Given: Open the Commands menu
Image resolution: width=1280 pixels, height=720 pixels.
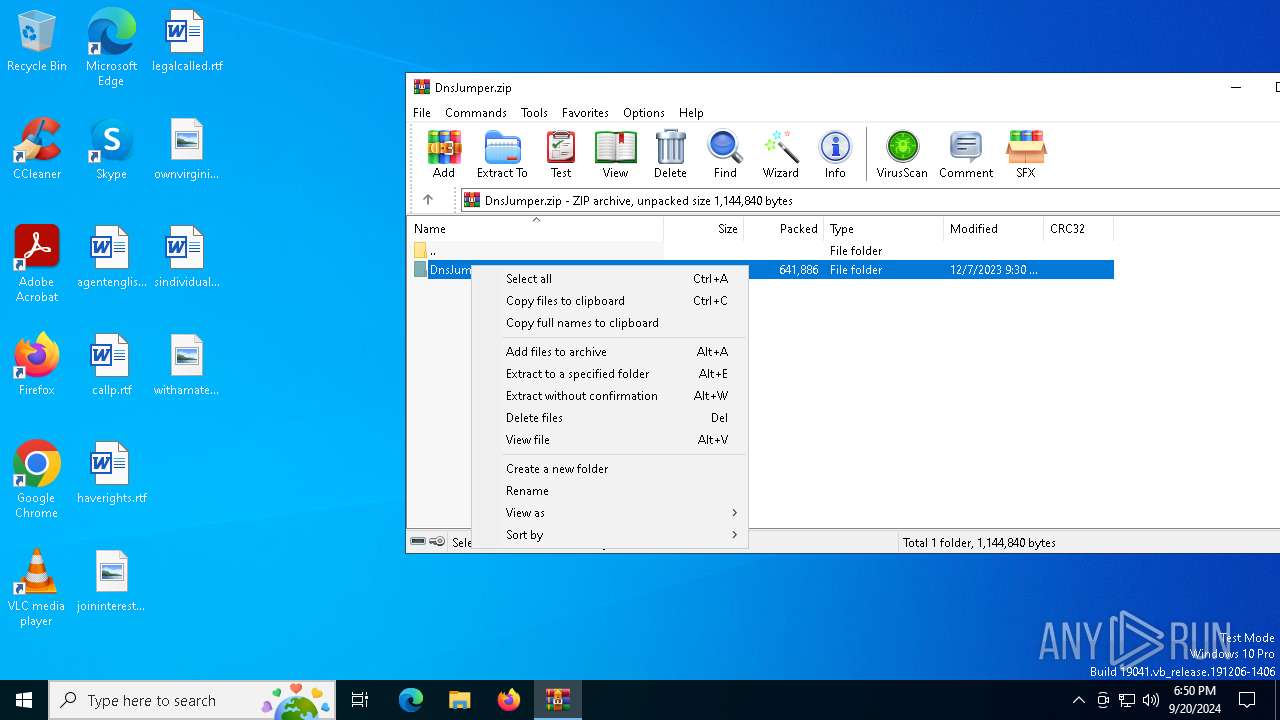Looking at the screenshot, I should tap(476, 113).
